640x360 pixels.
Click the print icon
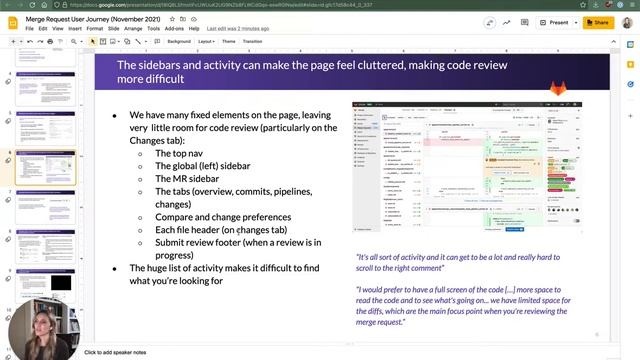click(50, 42)
